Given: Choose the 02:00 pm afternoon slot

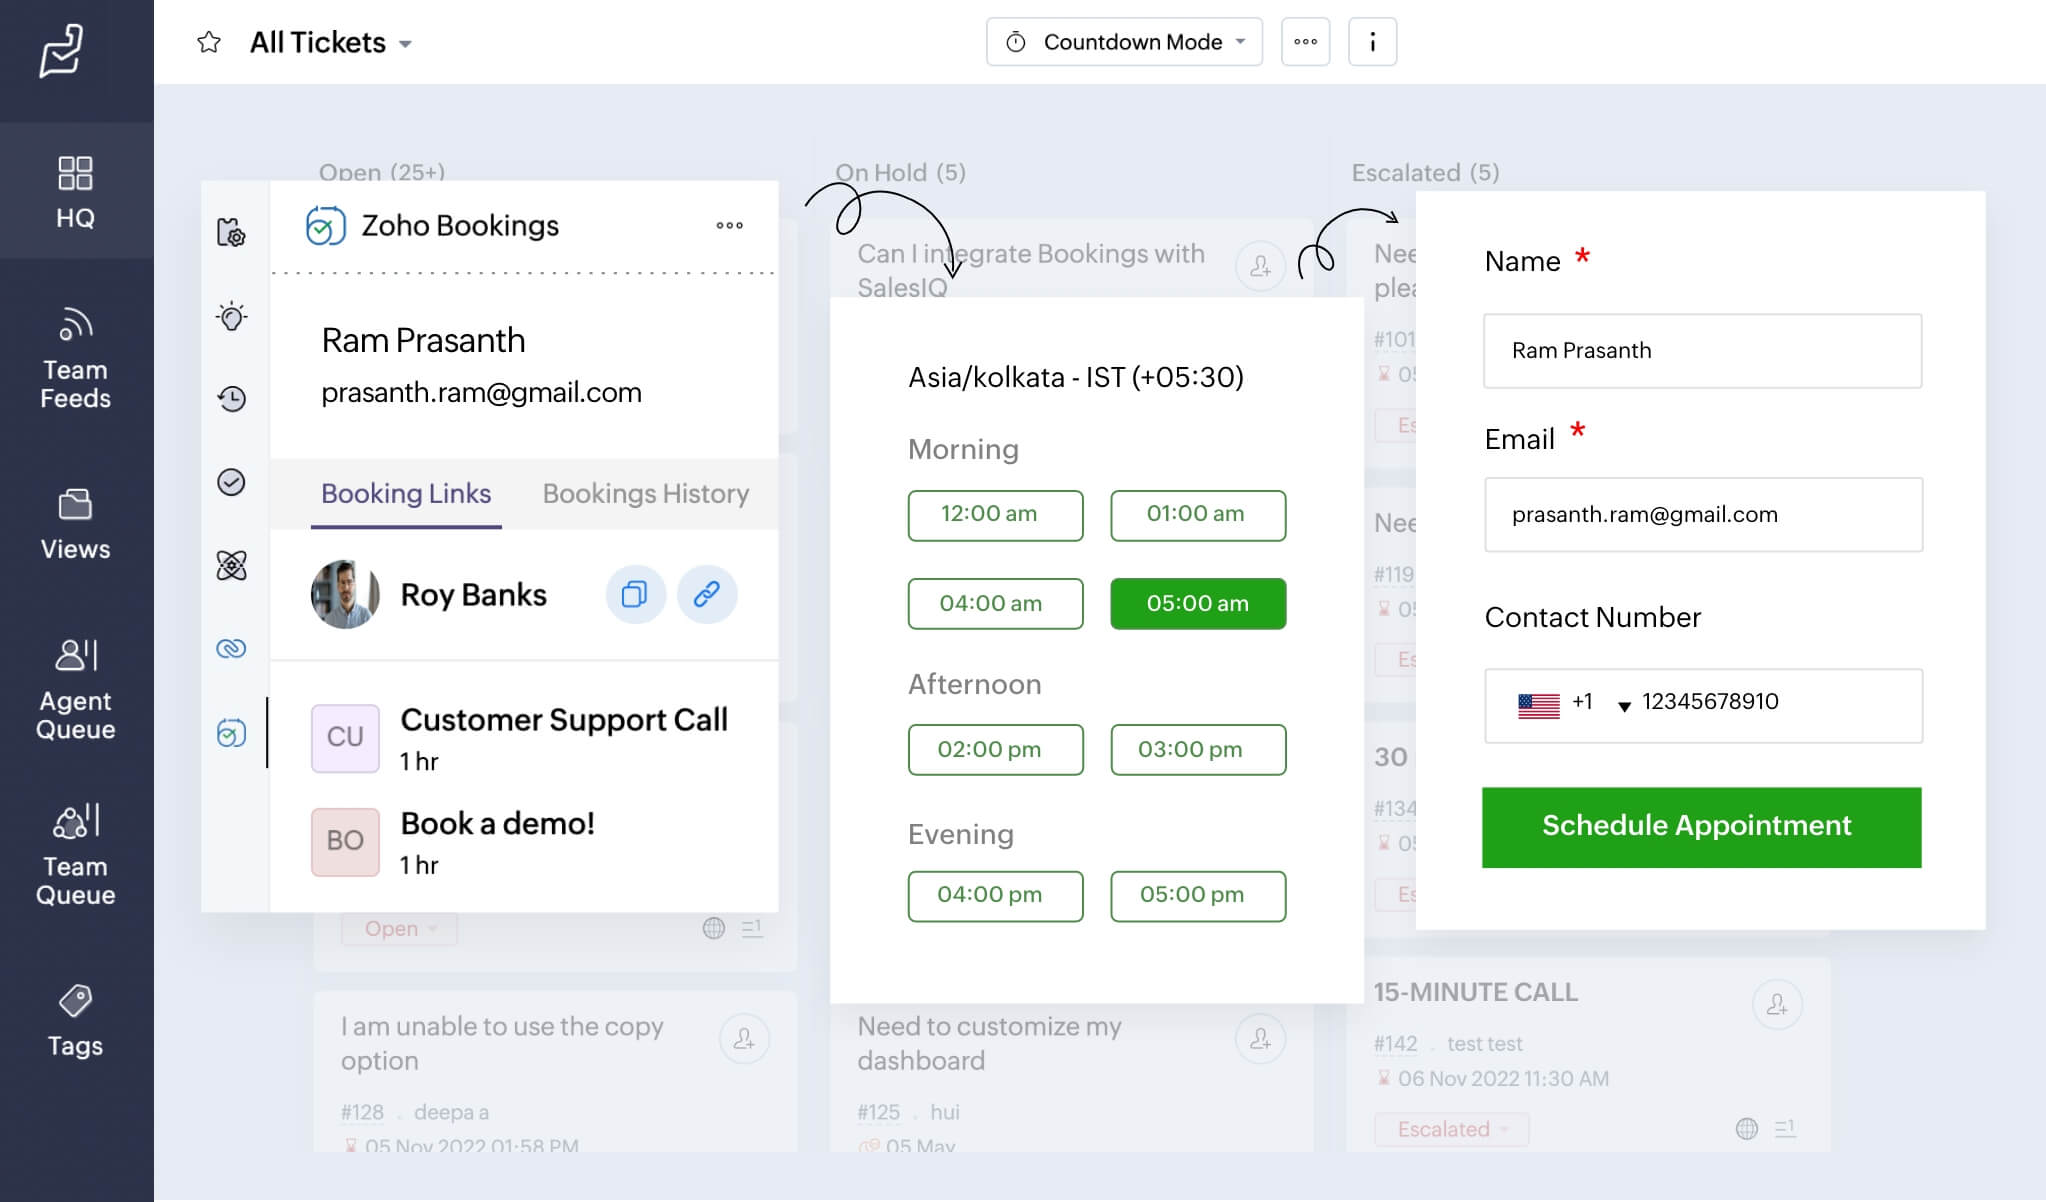Looking at the screenshot, I should (x=995, y=749).
